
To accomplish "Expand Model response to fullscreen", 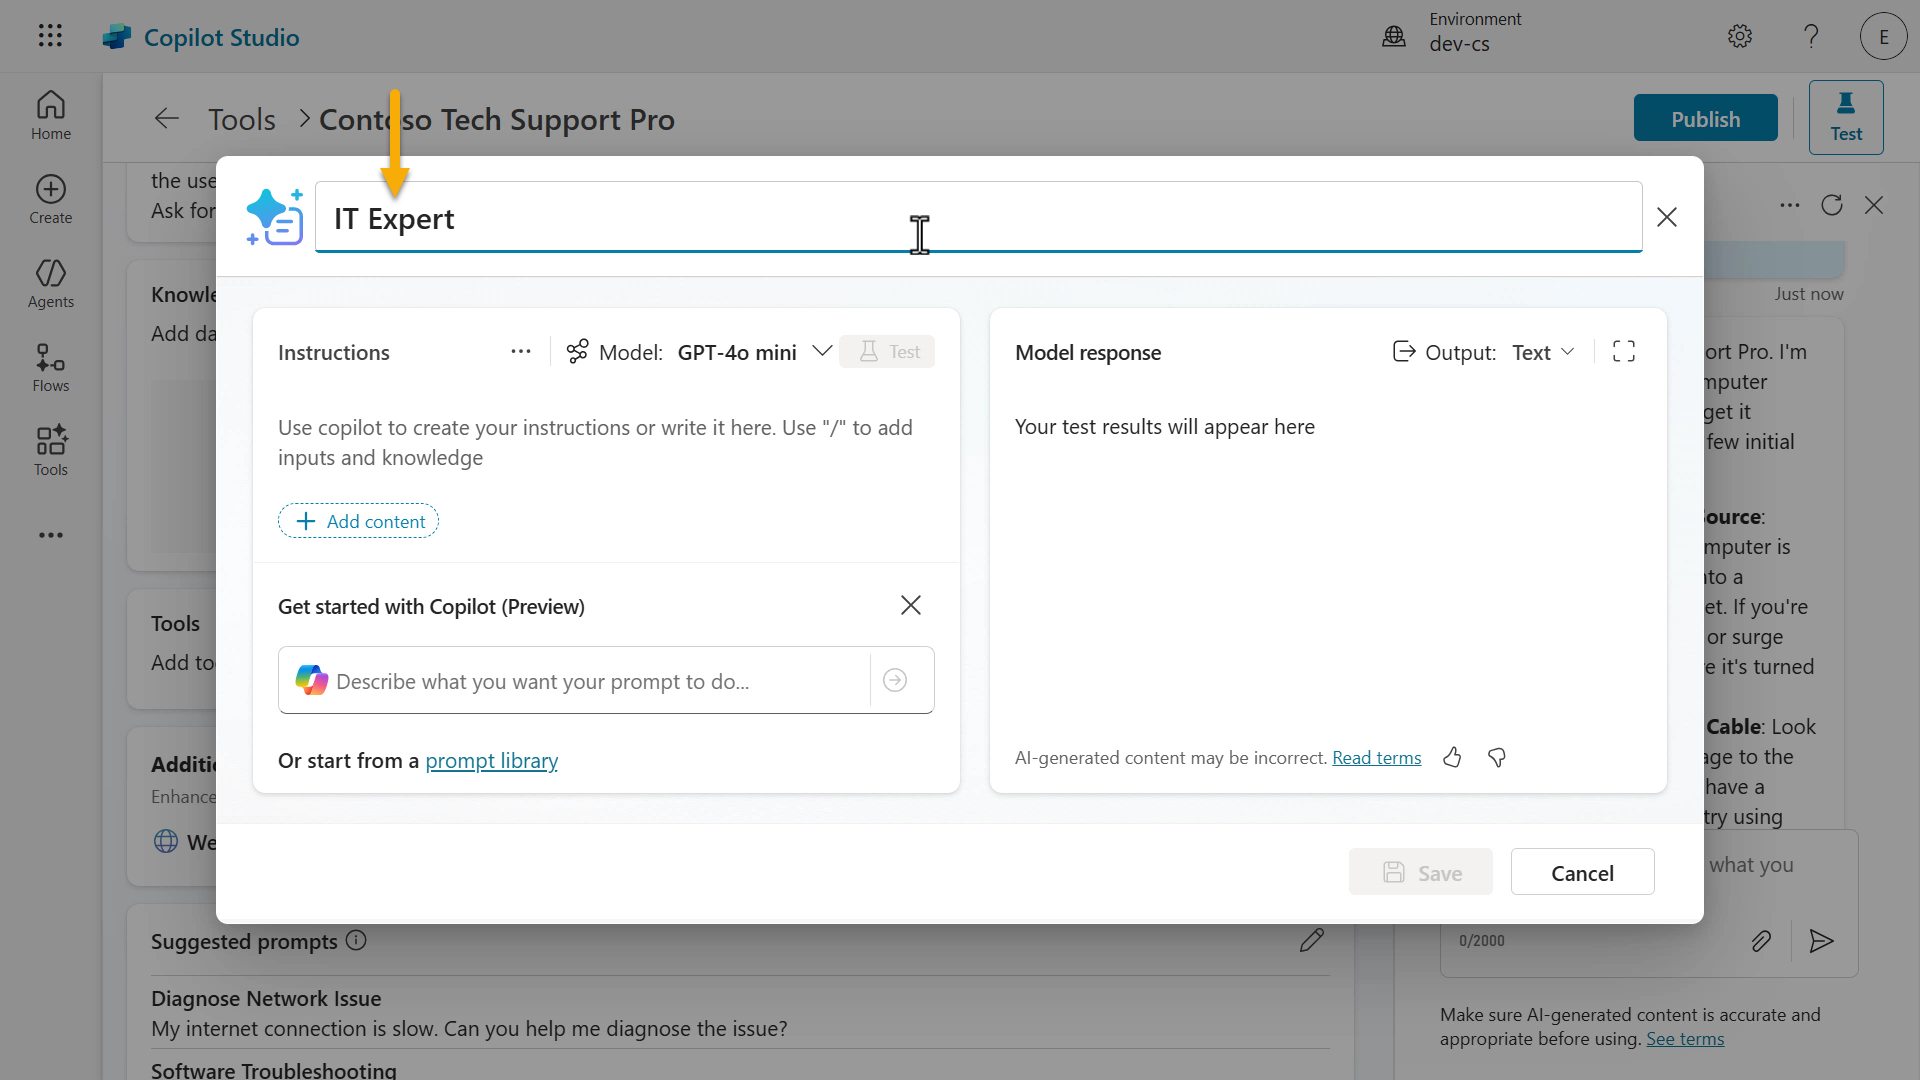I will (x=1624, y=351).
